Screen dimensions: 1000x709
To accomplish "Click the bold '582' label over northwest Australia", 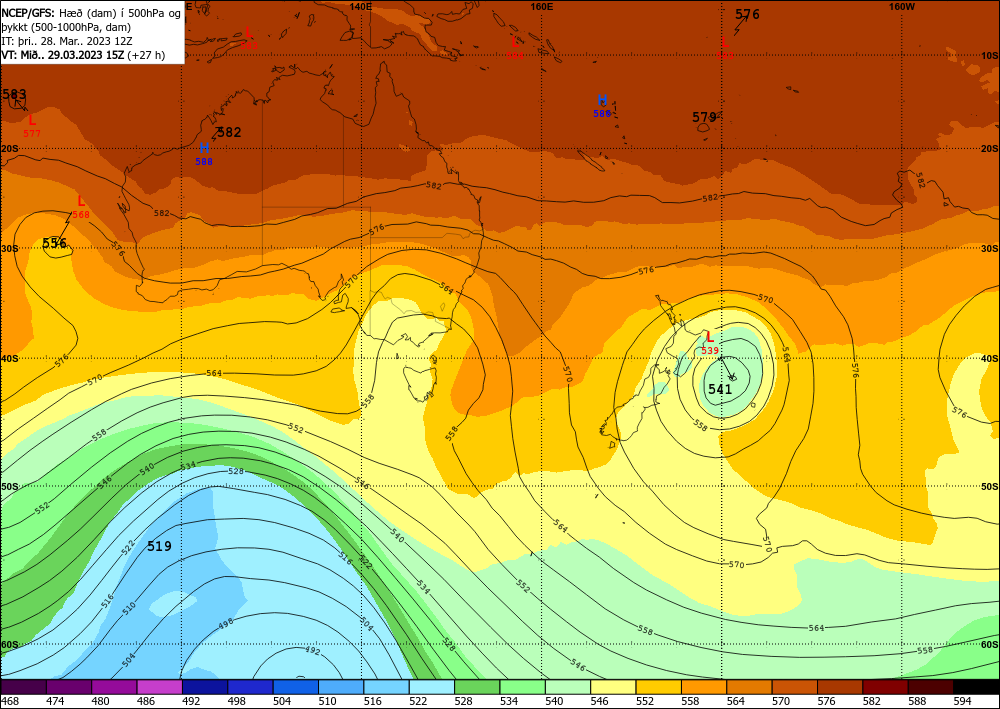I will [229, 133].
